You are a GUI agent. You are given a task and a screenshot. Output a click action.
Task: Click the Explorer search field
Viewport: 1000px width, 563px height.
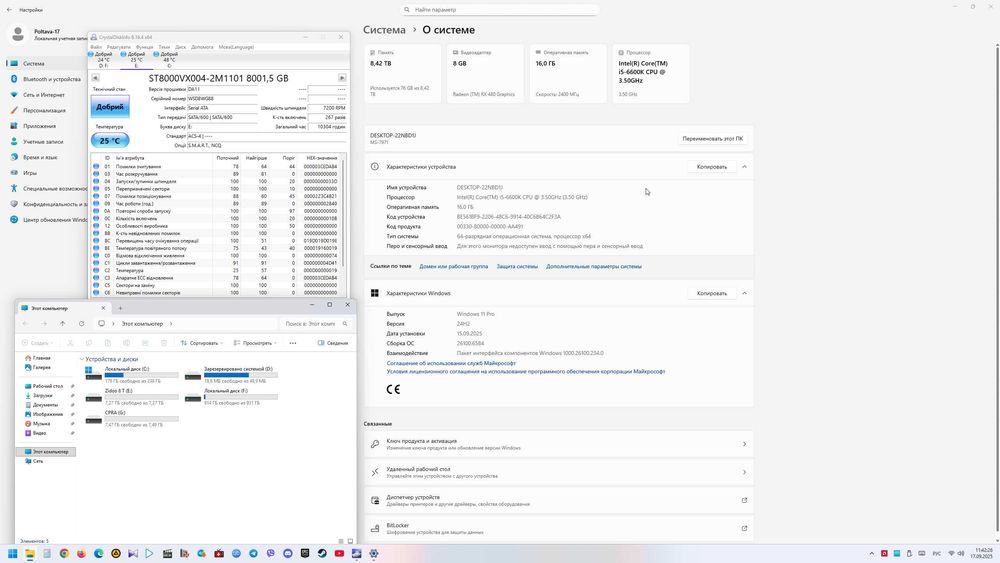(x=315, y=324)
